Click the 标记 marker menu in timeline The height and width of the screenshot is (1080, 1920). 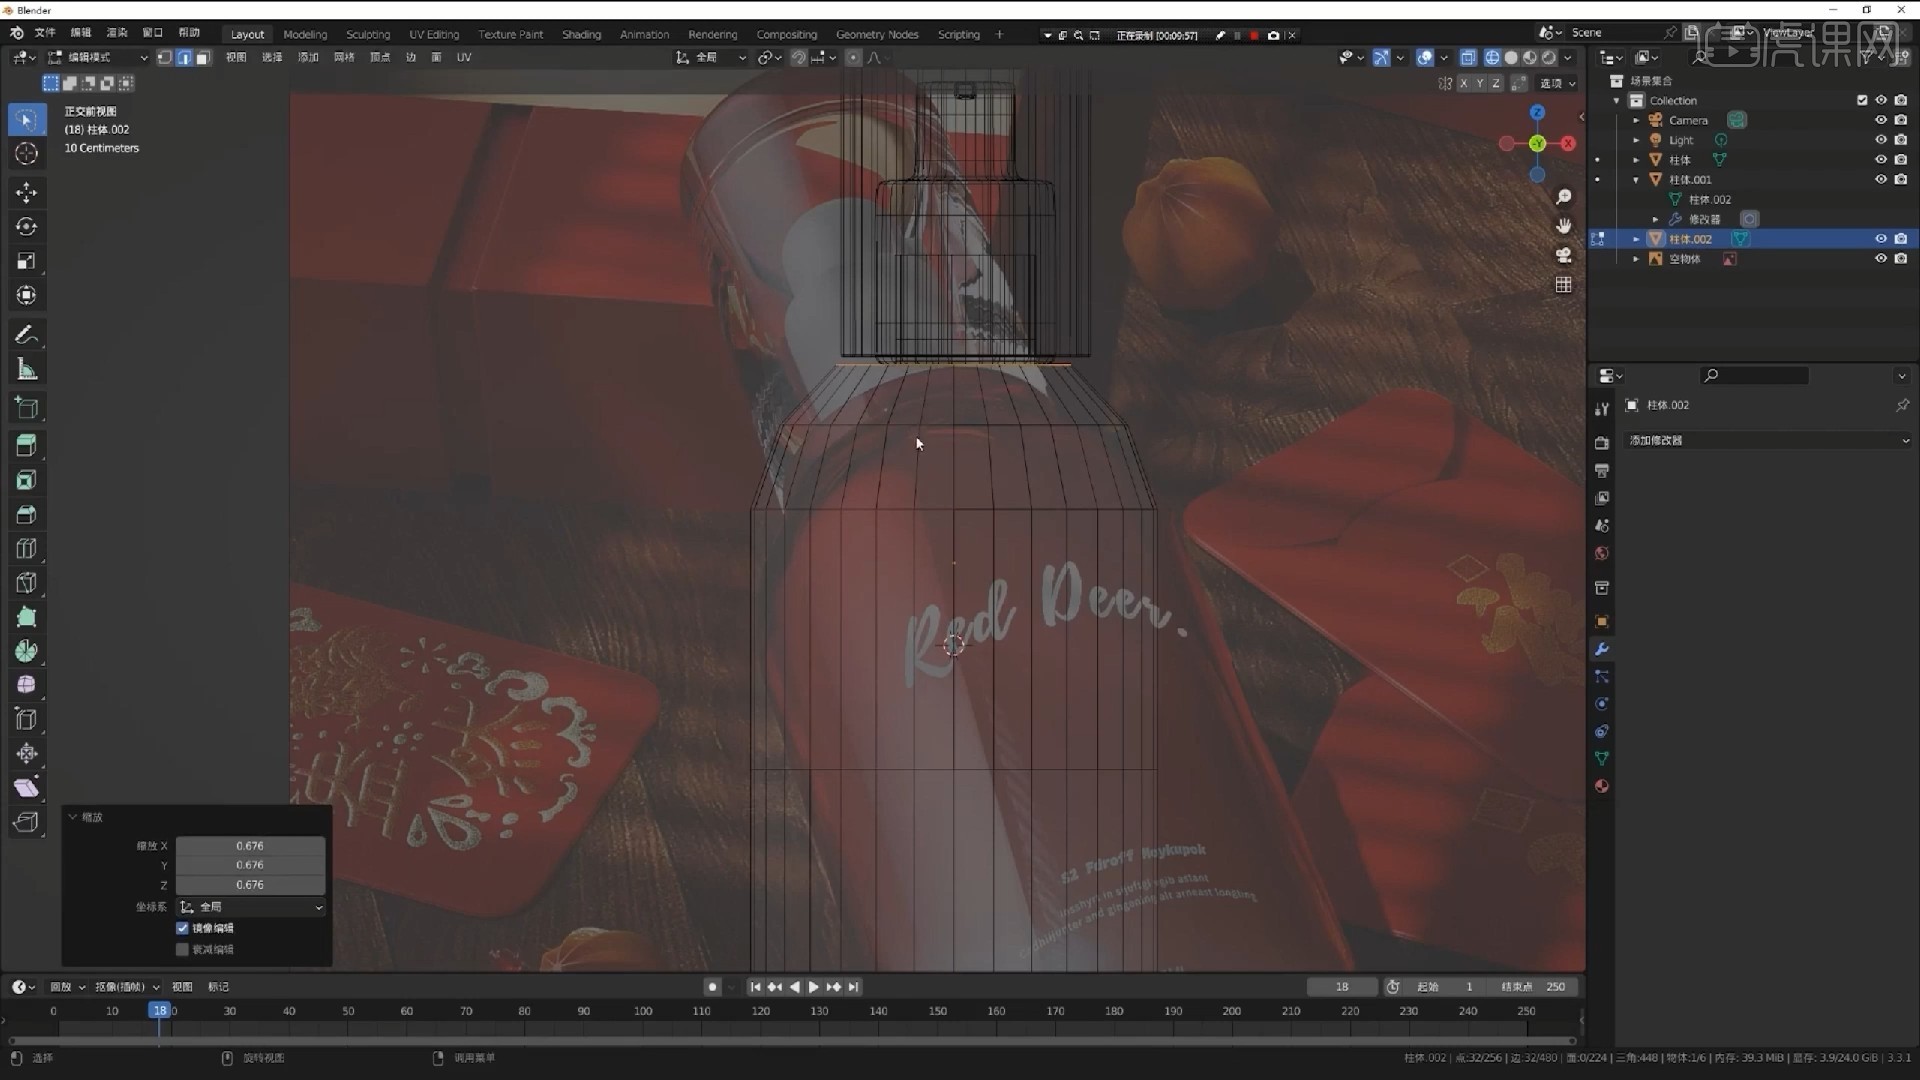point(218,987)
